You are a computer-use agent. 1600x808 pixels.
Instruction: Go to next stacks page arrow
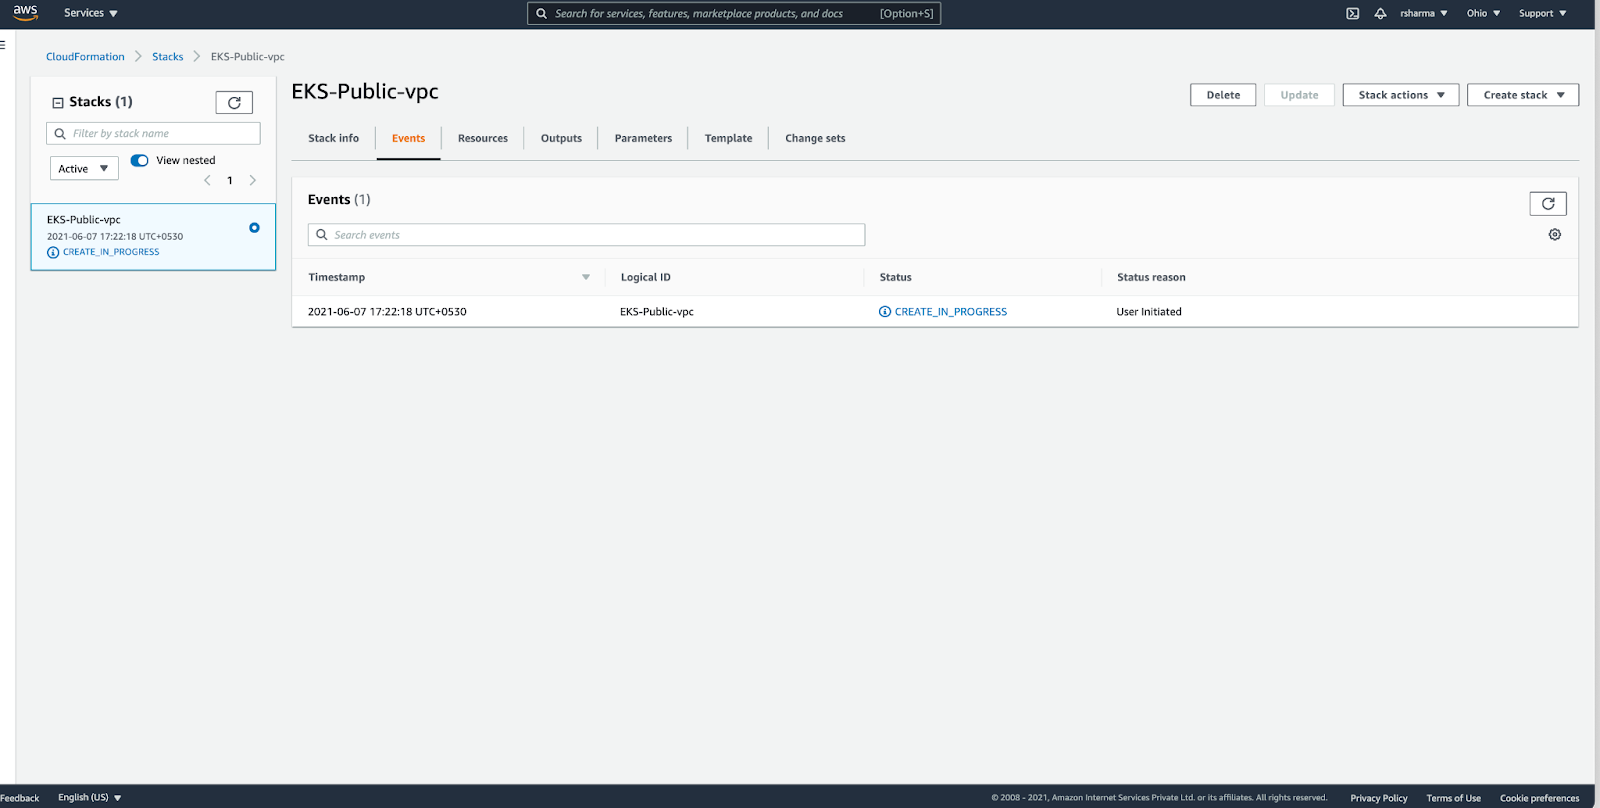coord(253,181)
